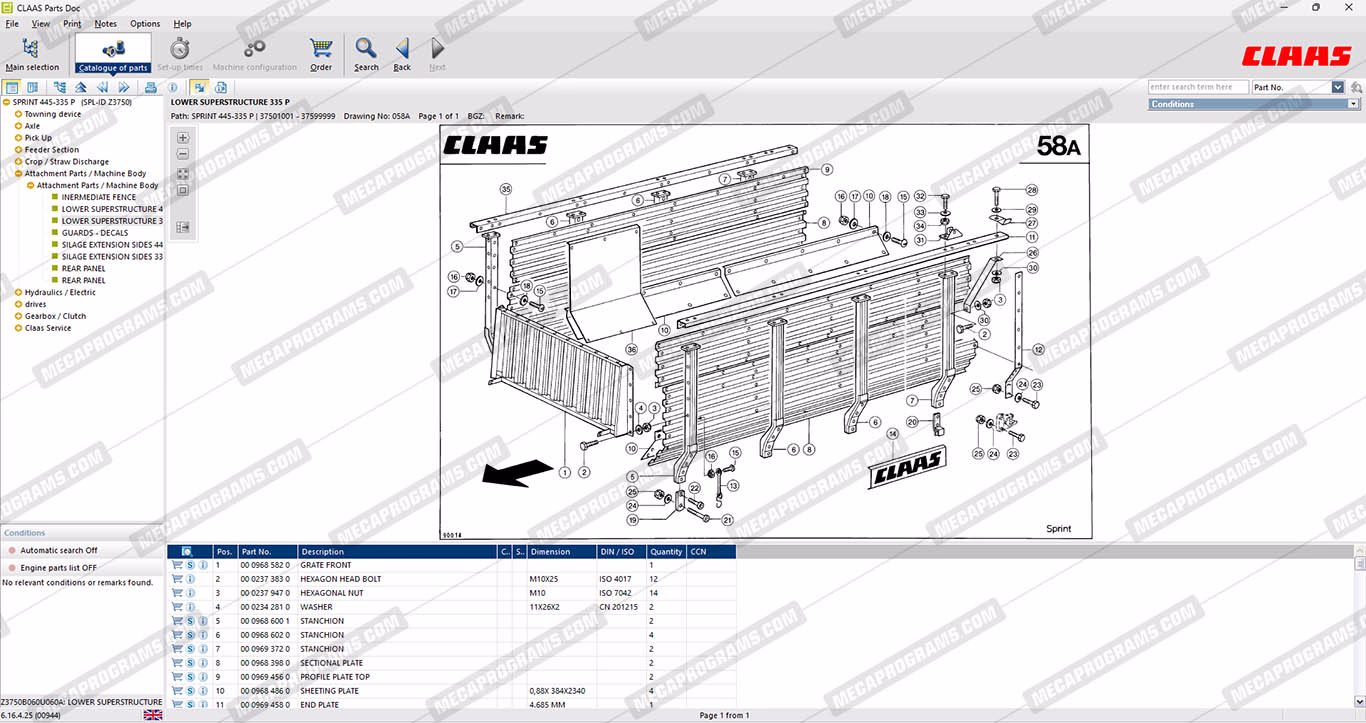Click the UK flag language icon
This screenshot has width=1366, height=723.
(x=153, y=715)
